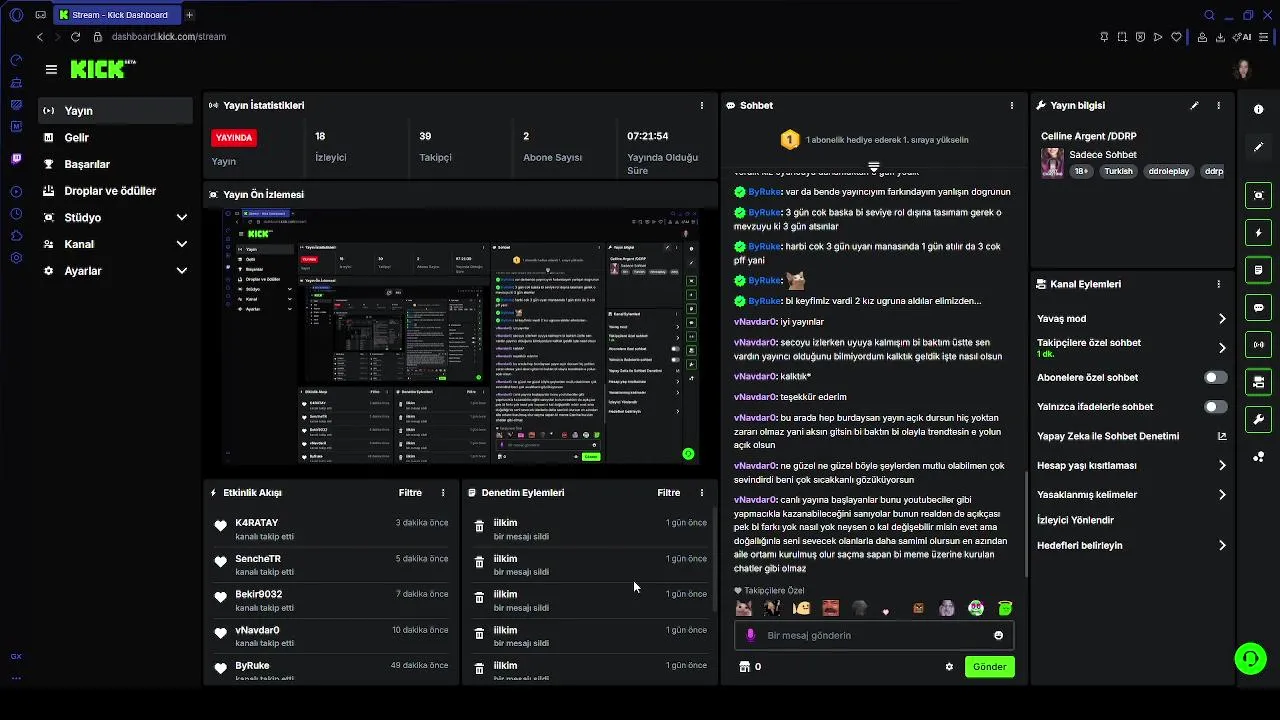The image size is (1280, 720).
Task: Click the red YAYINDA live badge
Action: [234, 138]
